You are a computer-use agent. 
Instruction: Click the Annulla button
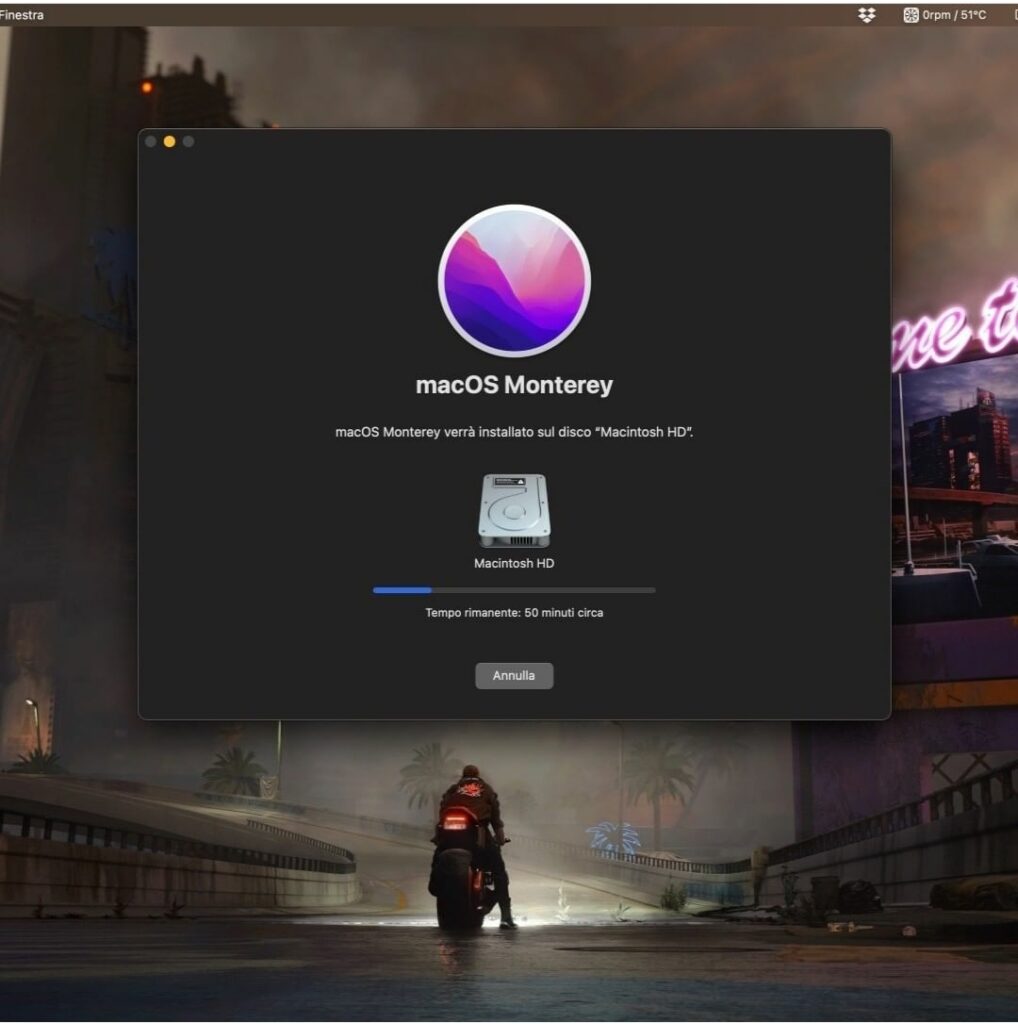point(514,676)
